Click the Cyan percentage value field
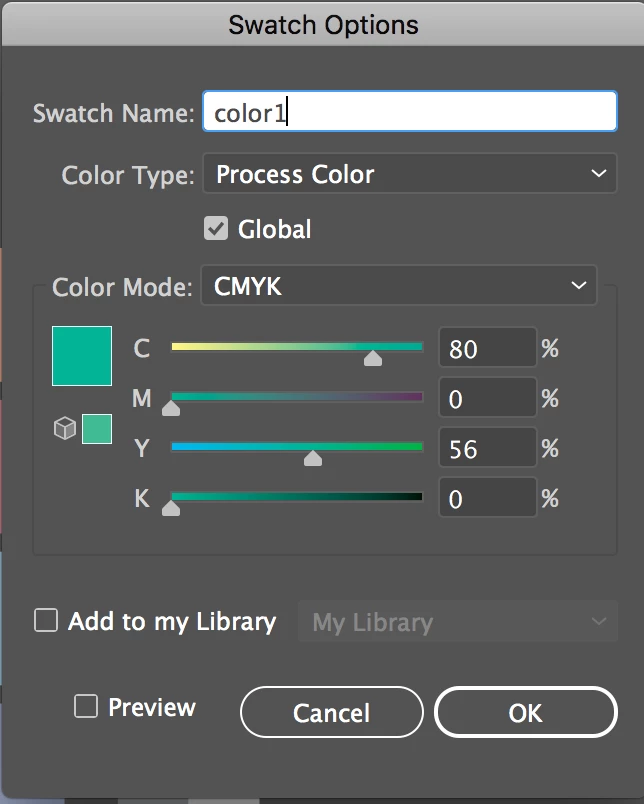The width and height of the screenshot is (644, 804). [487, 349]
